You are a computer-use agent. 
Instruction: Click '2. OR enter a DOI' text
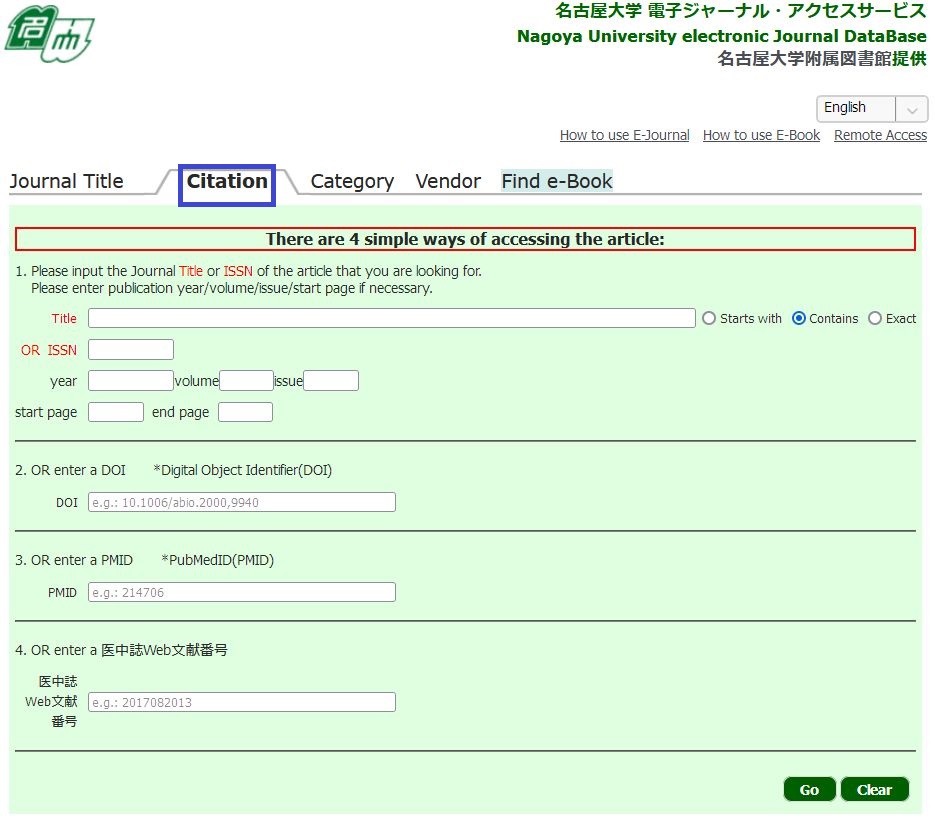click(x=70, y=470)
